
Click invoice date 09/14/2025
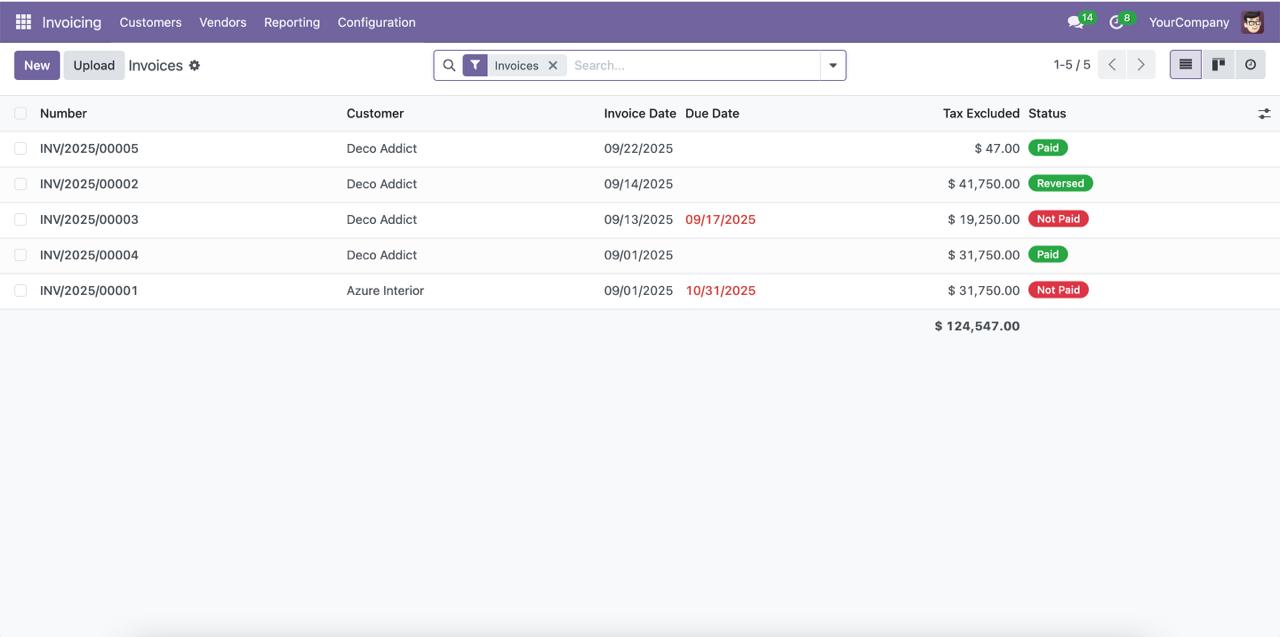[638, 184]
